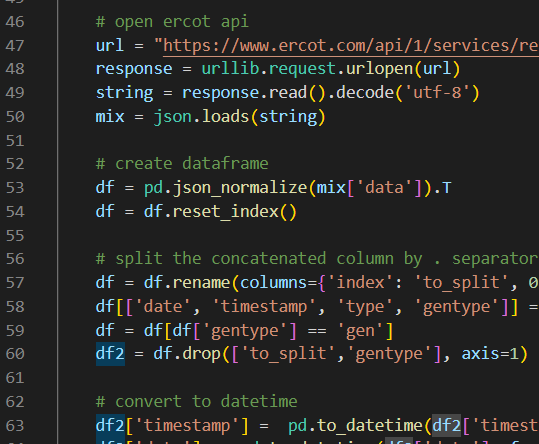Click 'urllib' on line 48

(230, 69)
